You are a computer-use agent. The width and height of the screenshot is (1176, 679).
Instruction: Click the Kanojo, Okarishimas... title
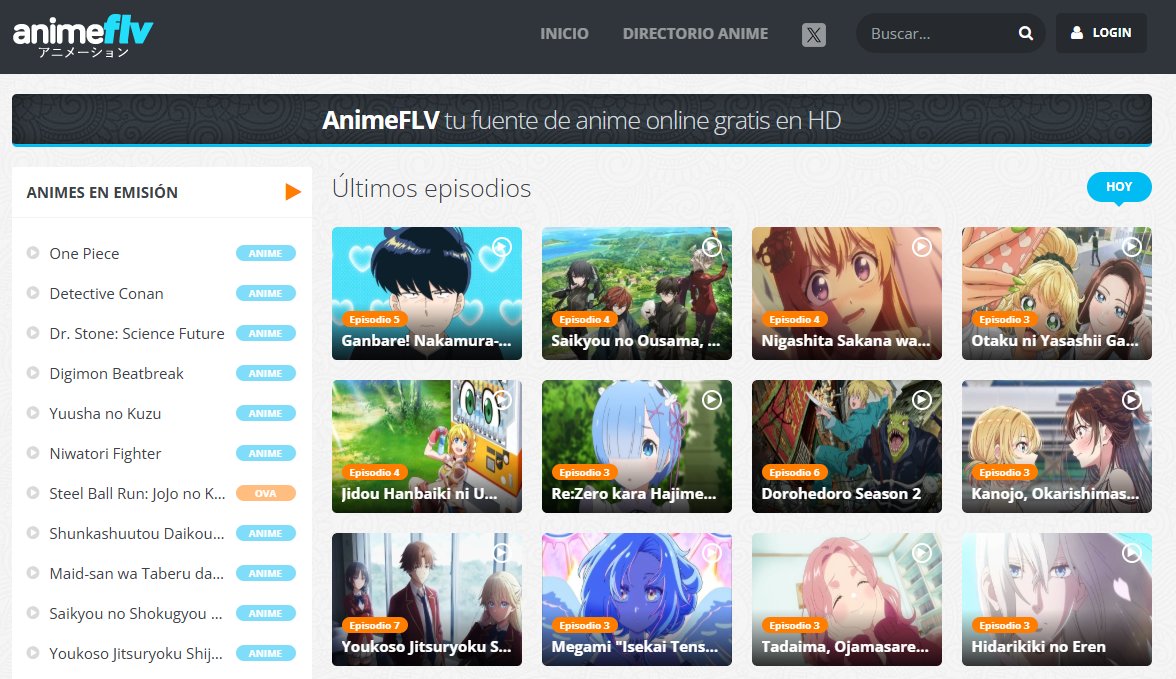coord(1055,494)
